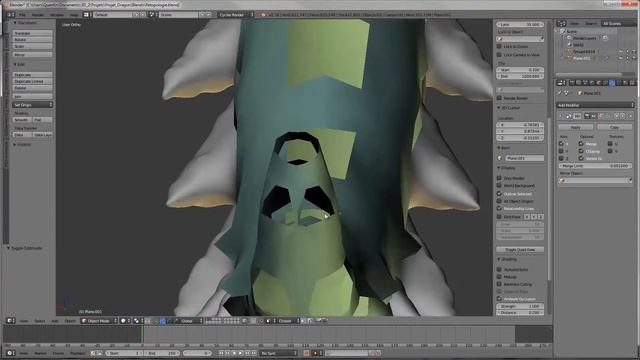
Task: Click the scene browse icon
Action: pyautogui.click(x=152, y=15)
